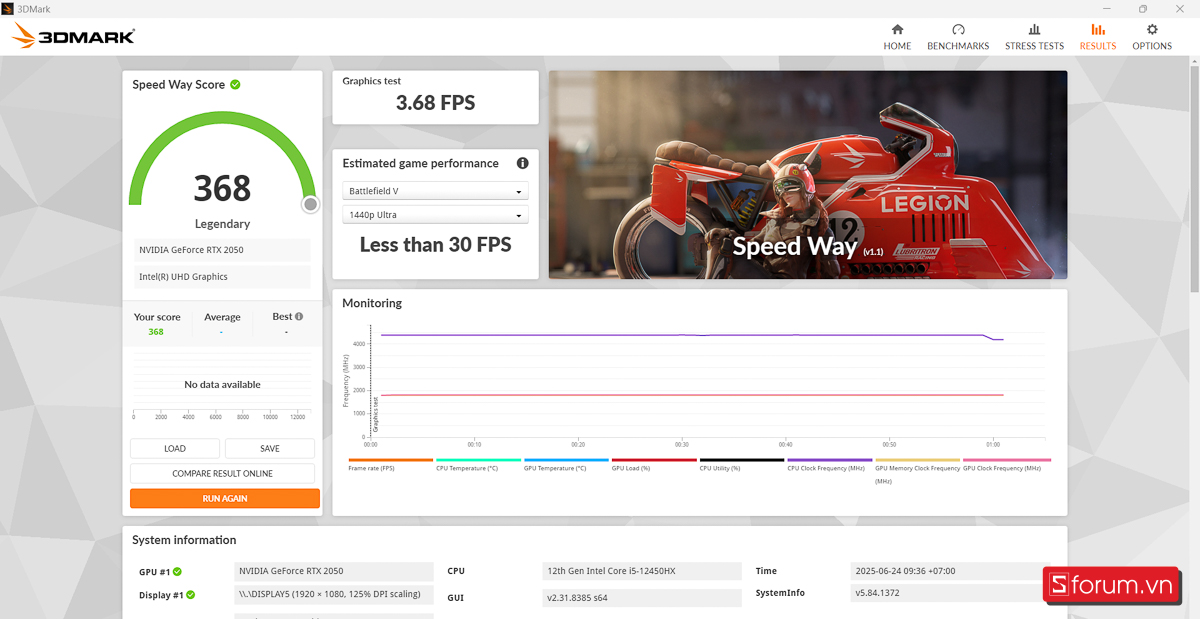Click the 3DMark logo
This screenshot has height=619, width=1200.
tap(73, 37)
